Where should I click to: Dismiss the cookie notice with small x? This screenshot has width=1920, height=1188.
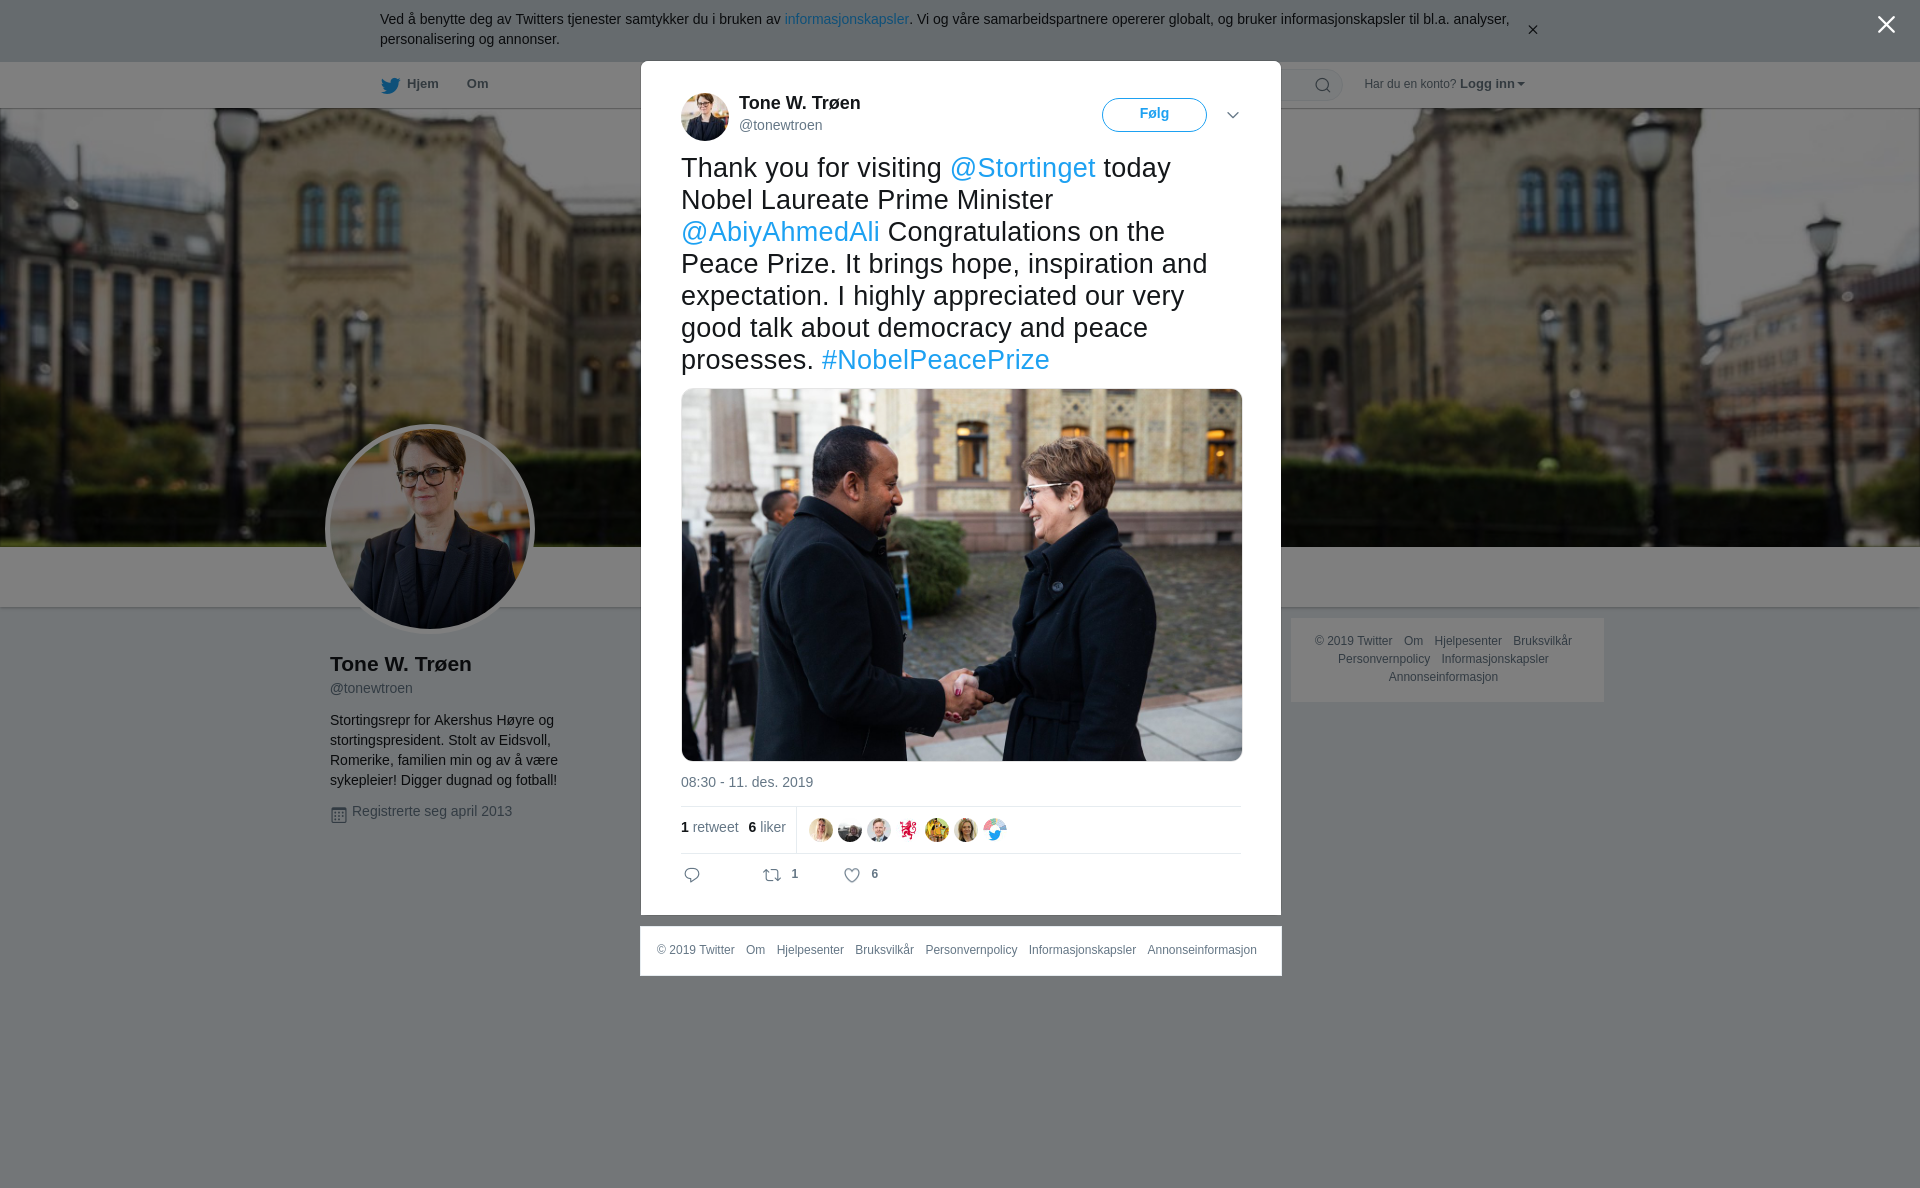pyautogui.click(x=1532, y=30)
